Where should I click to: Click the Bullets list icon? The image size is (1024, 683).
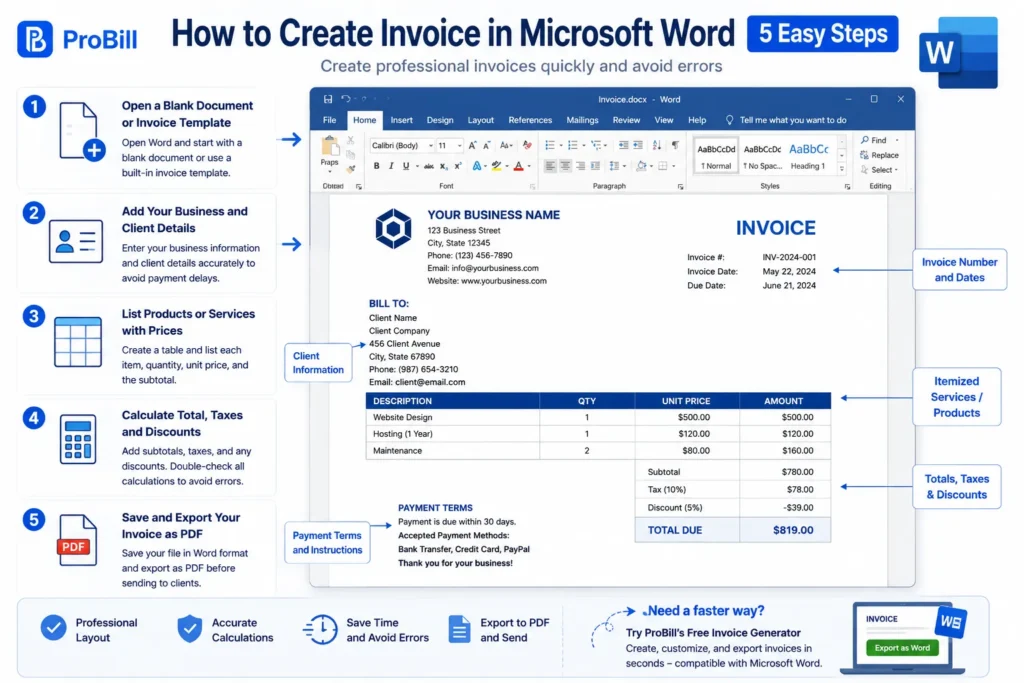coord(550,145)
